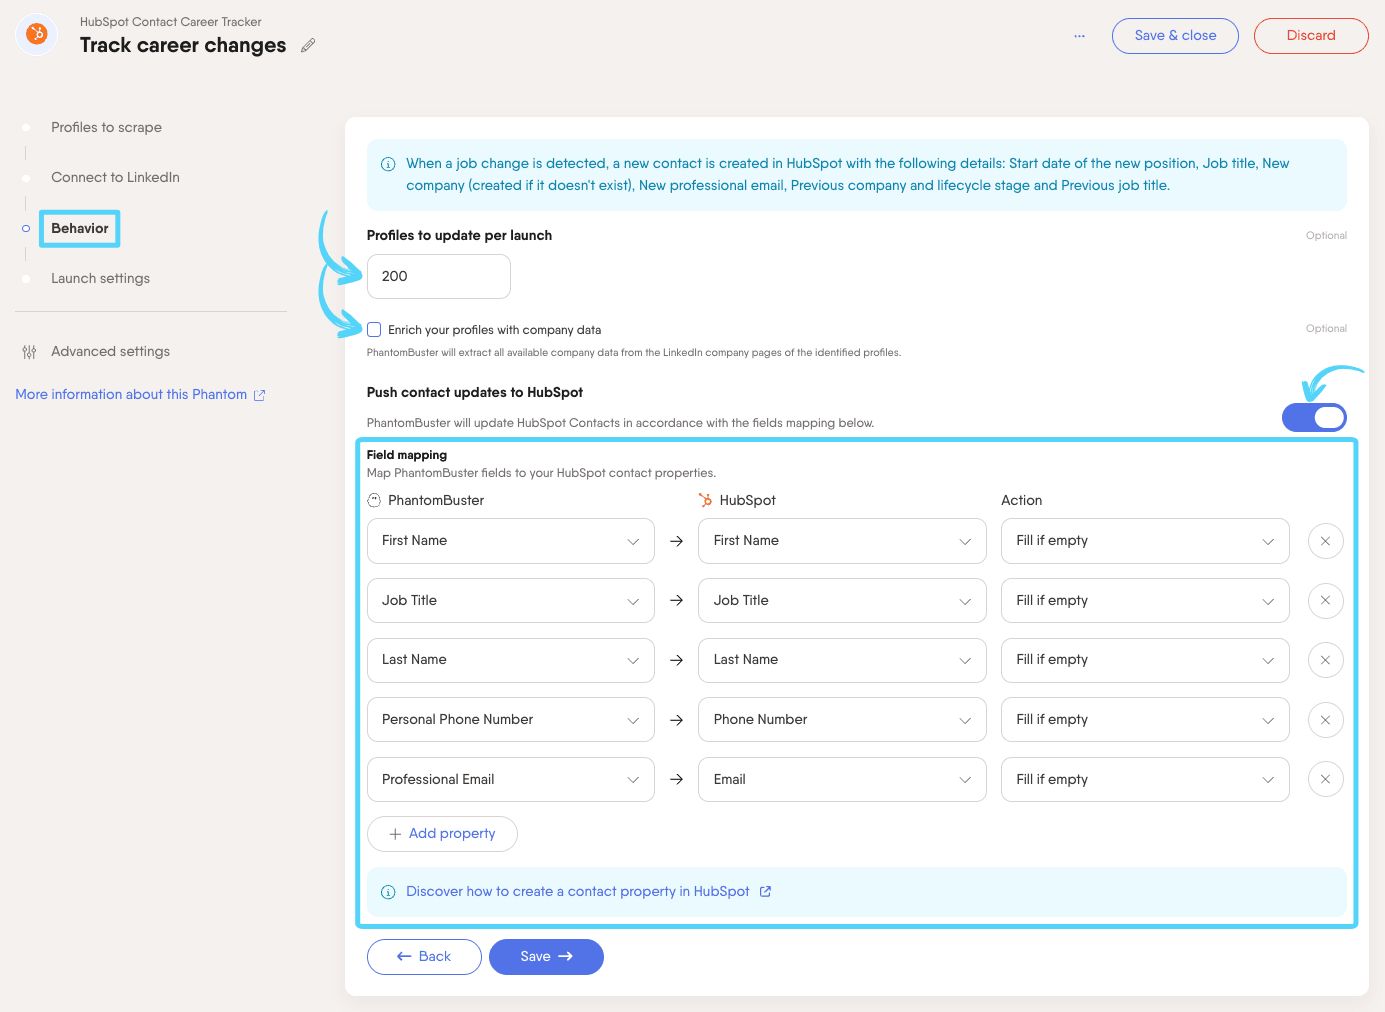Click Profiles to update per launch field

439,276
